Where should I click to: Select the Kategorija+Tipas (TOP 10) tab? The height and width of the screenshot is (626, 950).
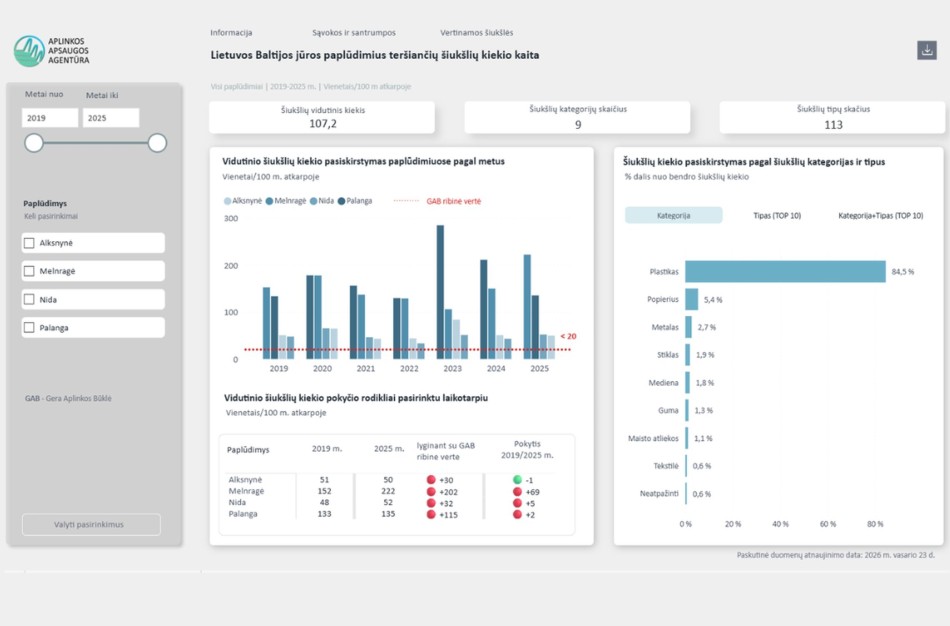880,215
